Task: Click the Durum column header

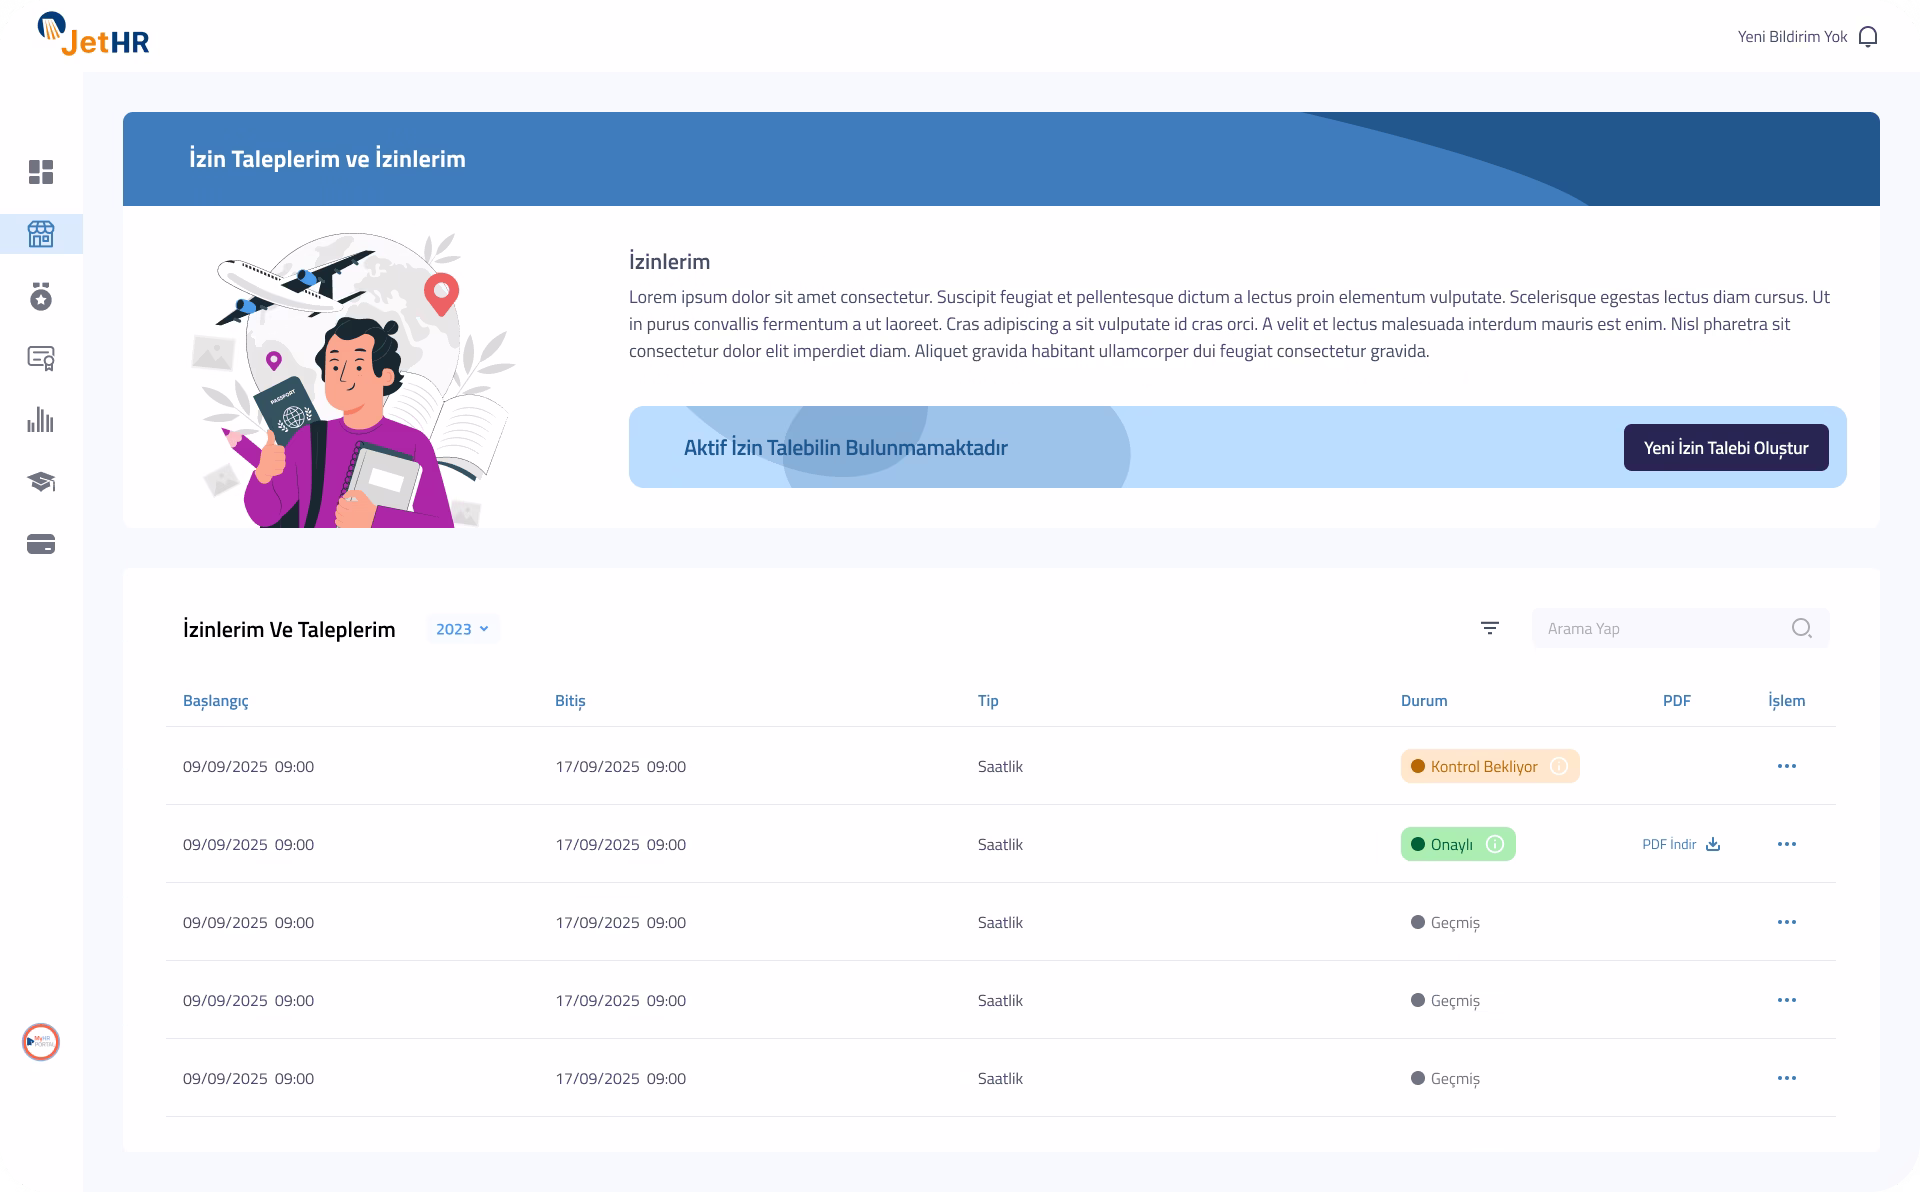Action: click(x=1424, y=701)
